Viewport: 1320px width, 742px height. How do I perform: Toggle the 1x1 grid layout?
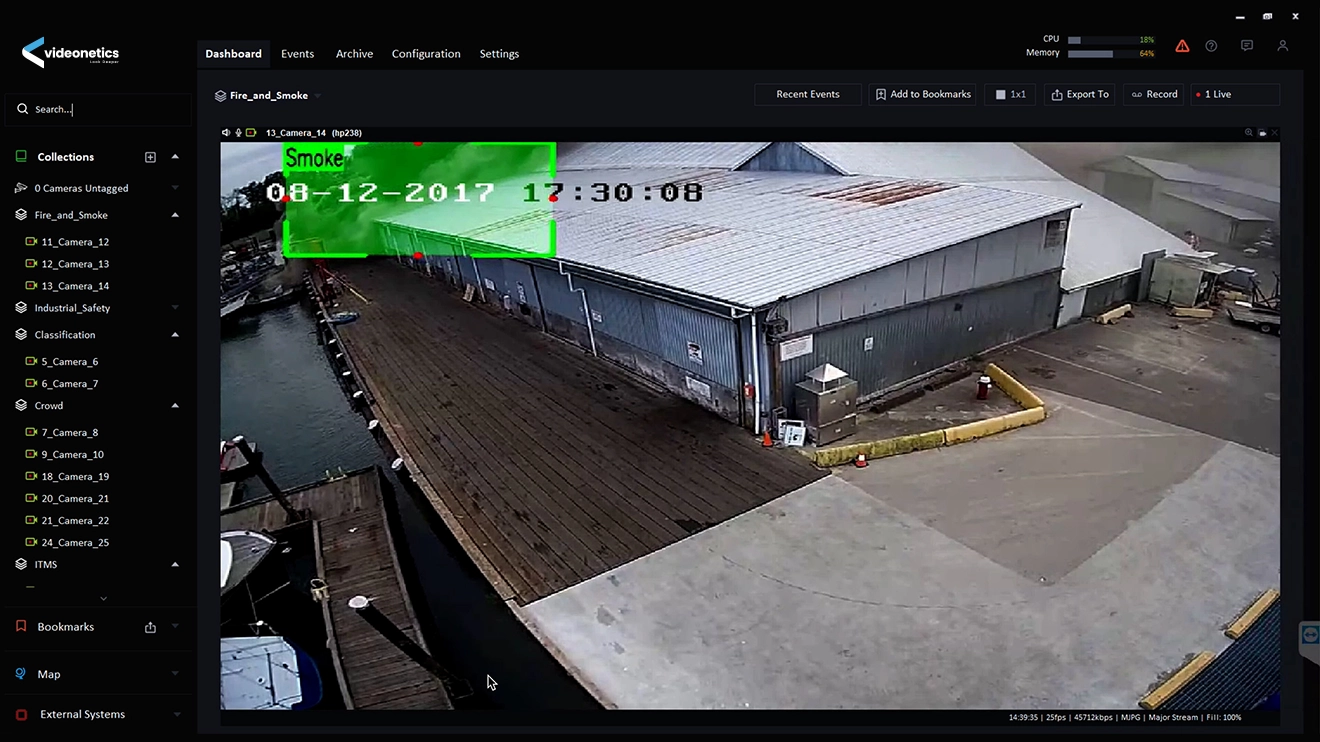click(1010, 95)
